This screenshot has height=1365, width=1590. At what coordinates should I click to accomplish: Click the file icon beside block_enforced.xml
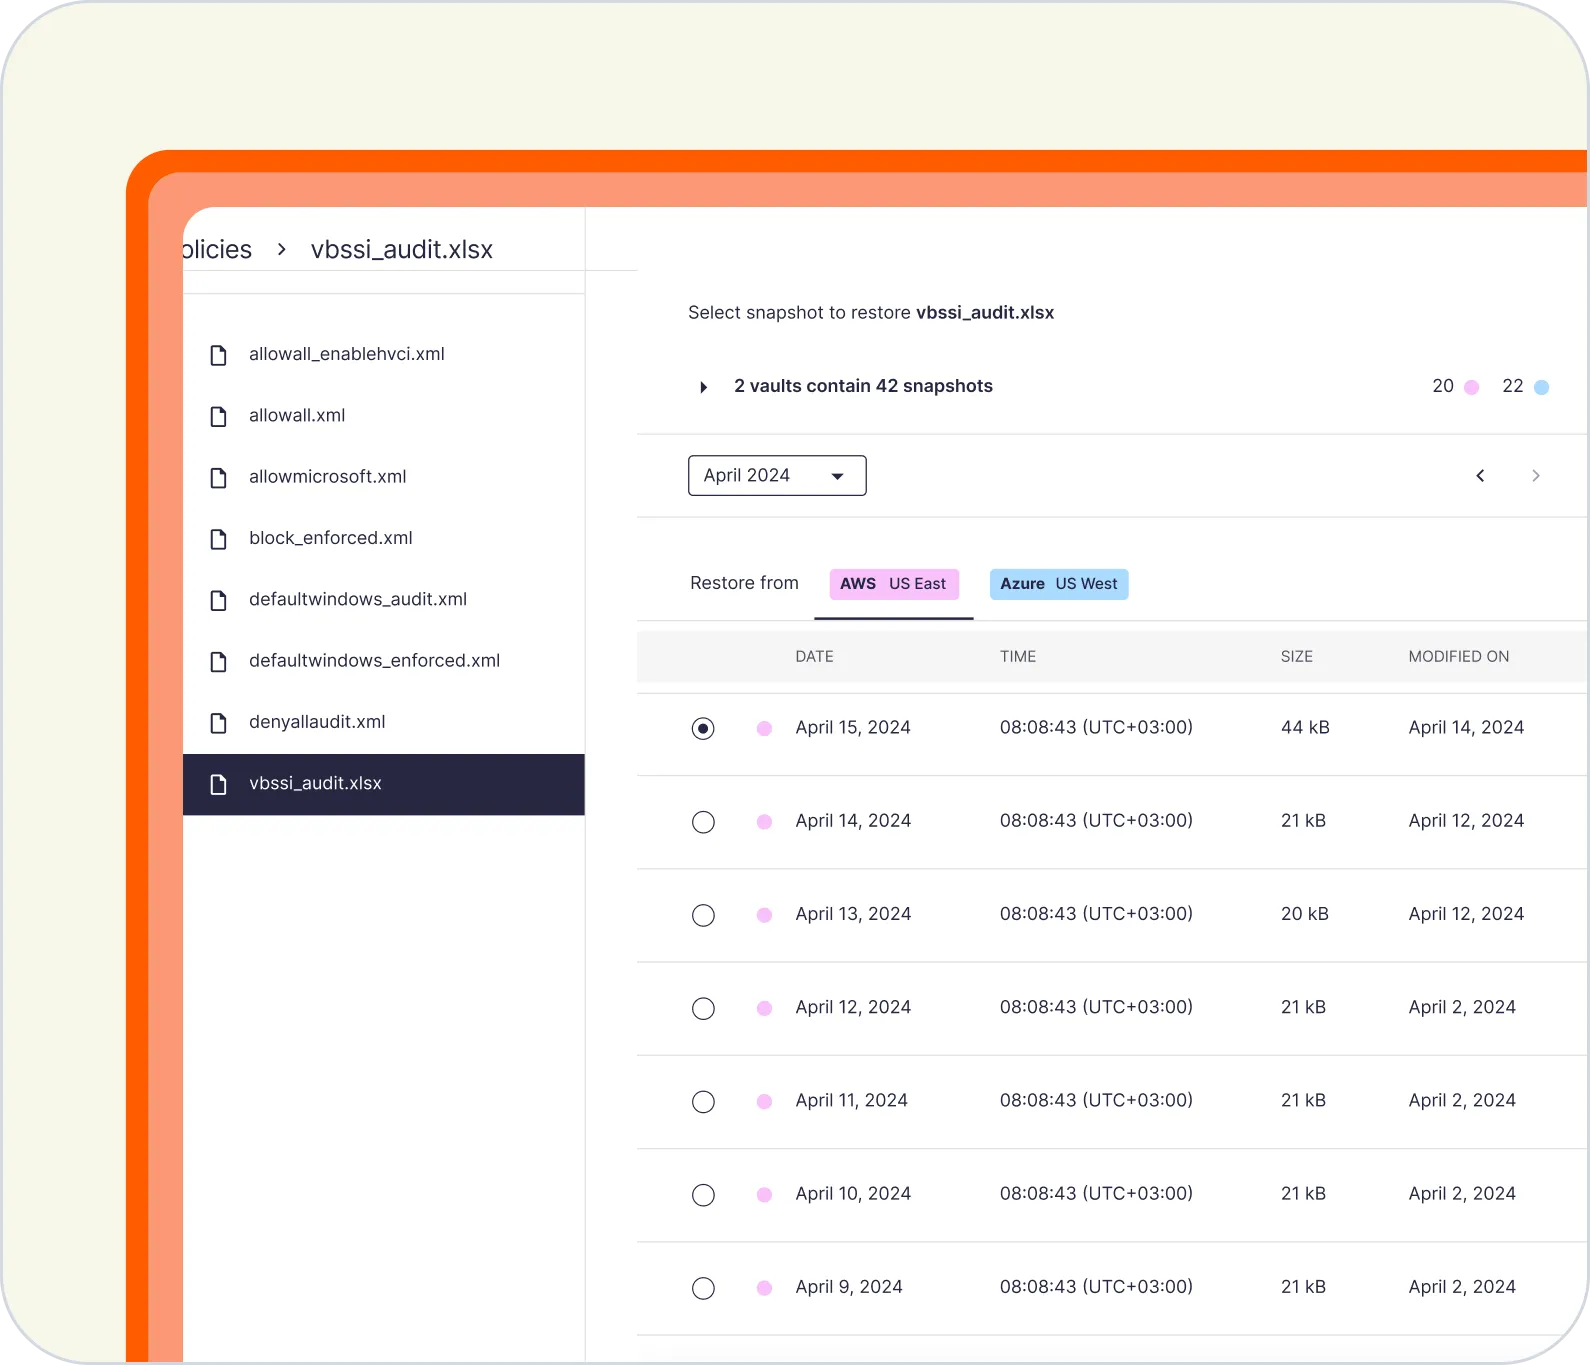(x=218, y=539)
